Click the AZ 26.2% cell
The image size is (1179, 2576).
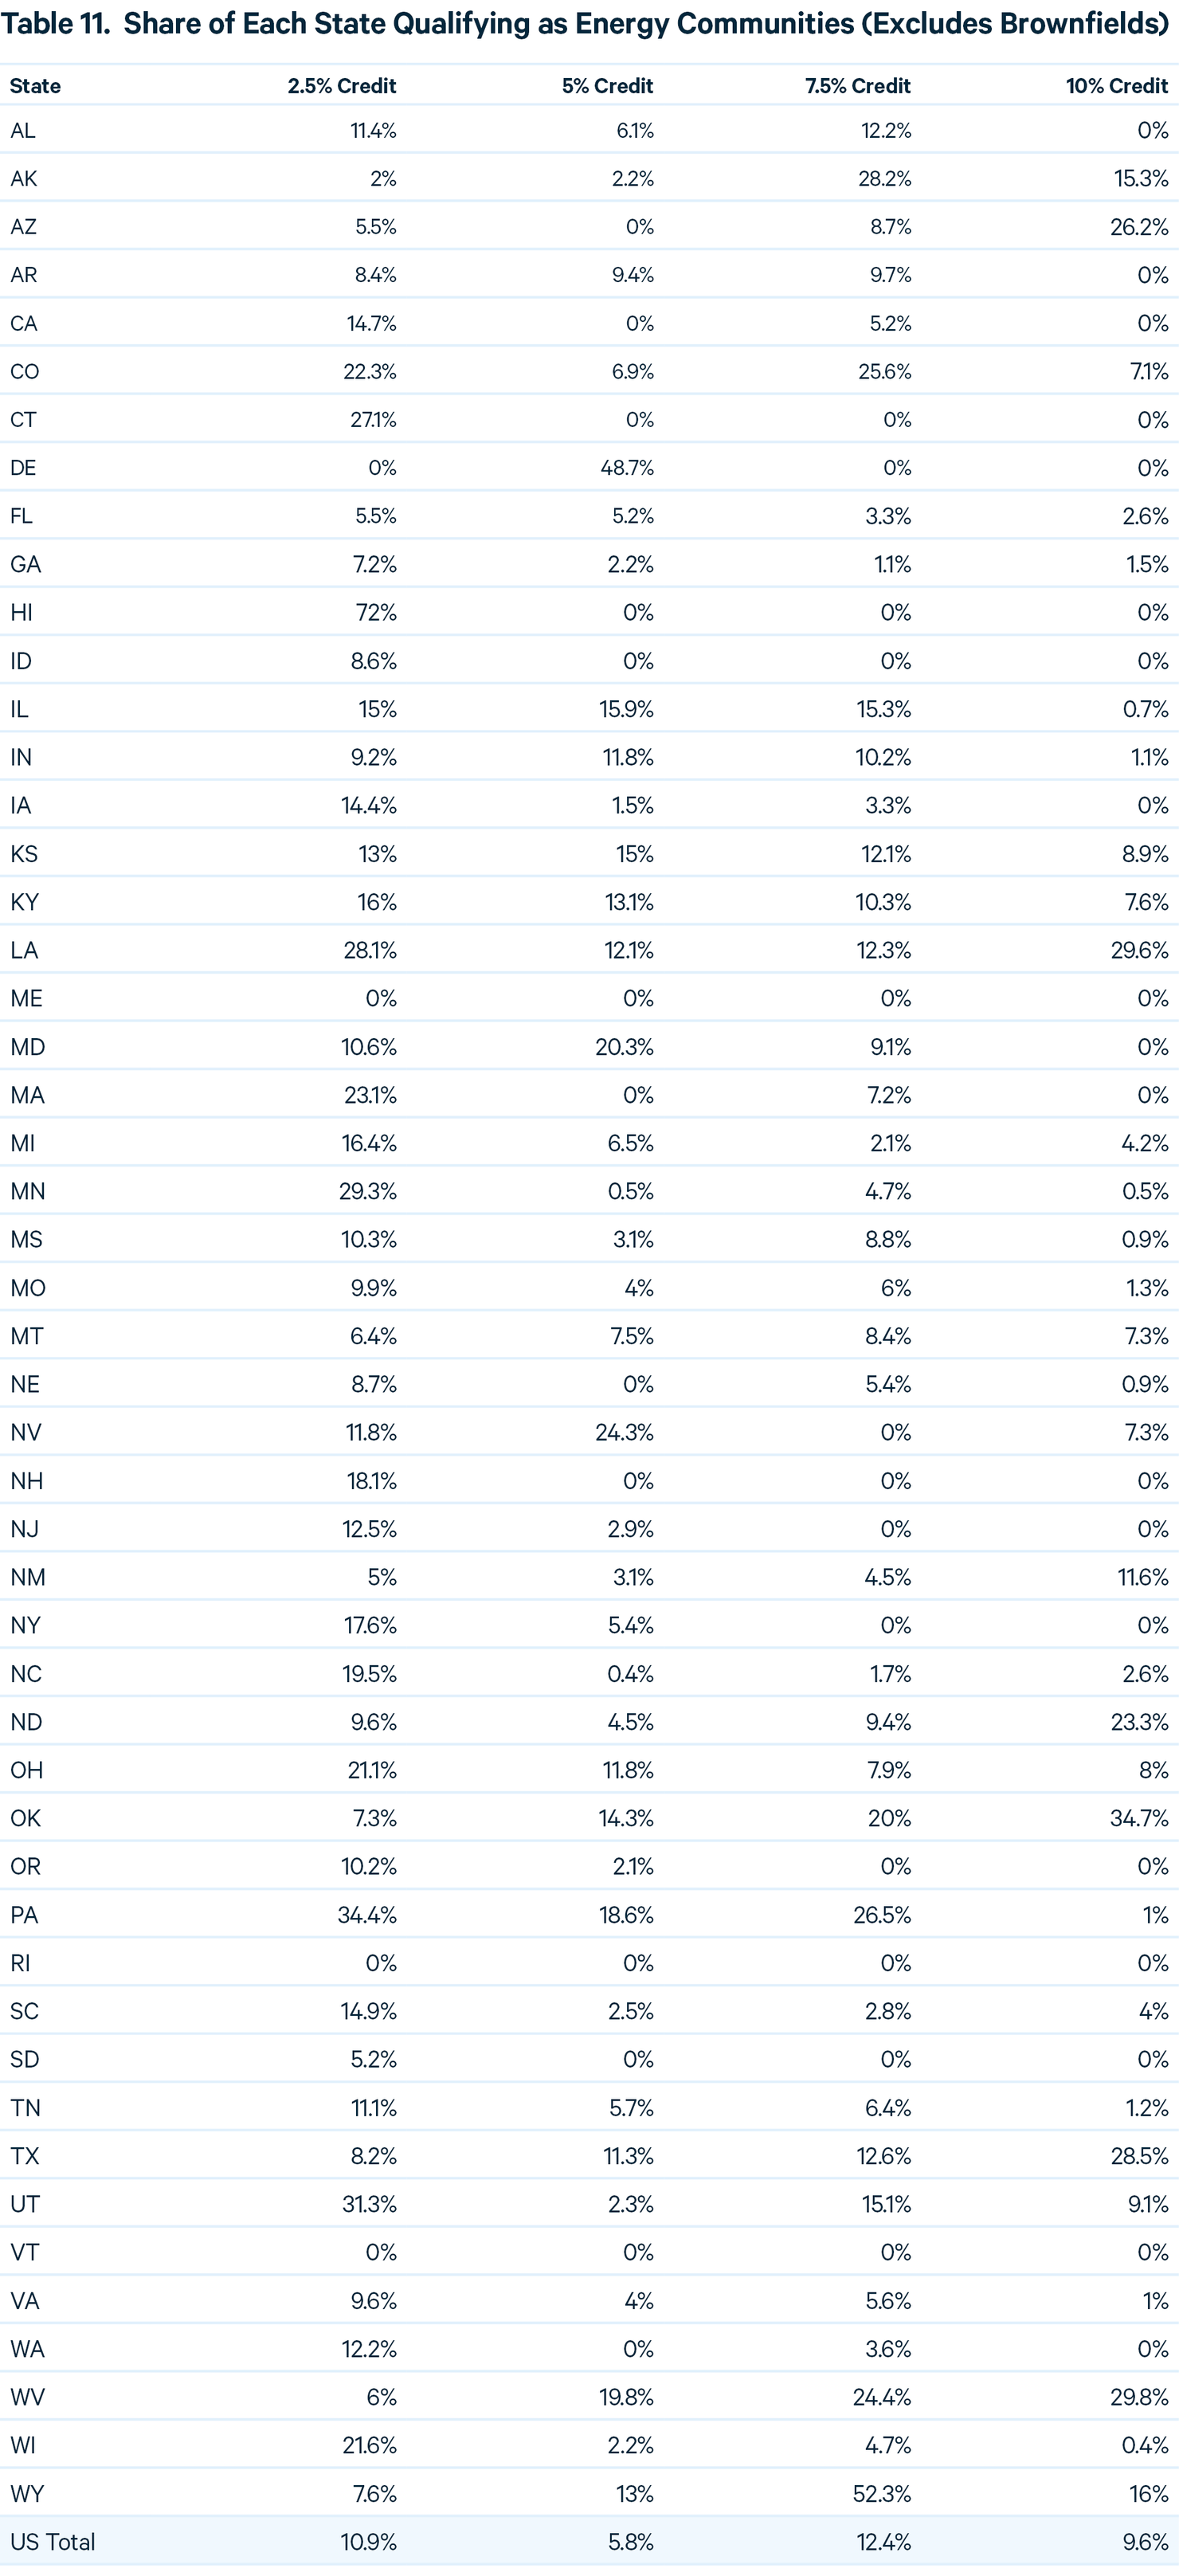[1139, 227]
